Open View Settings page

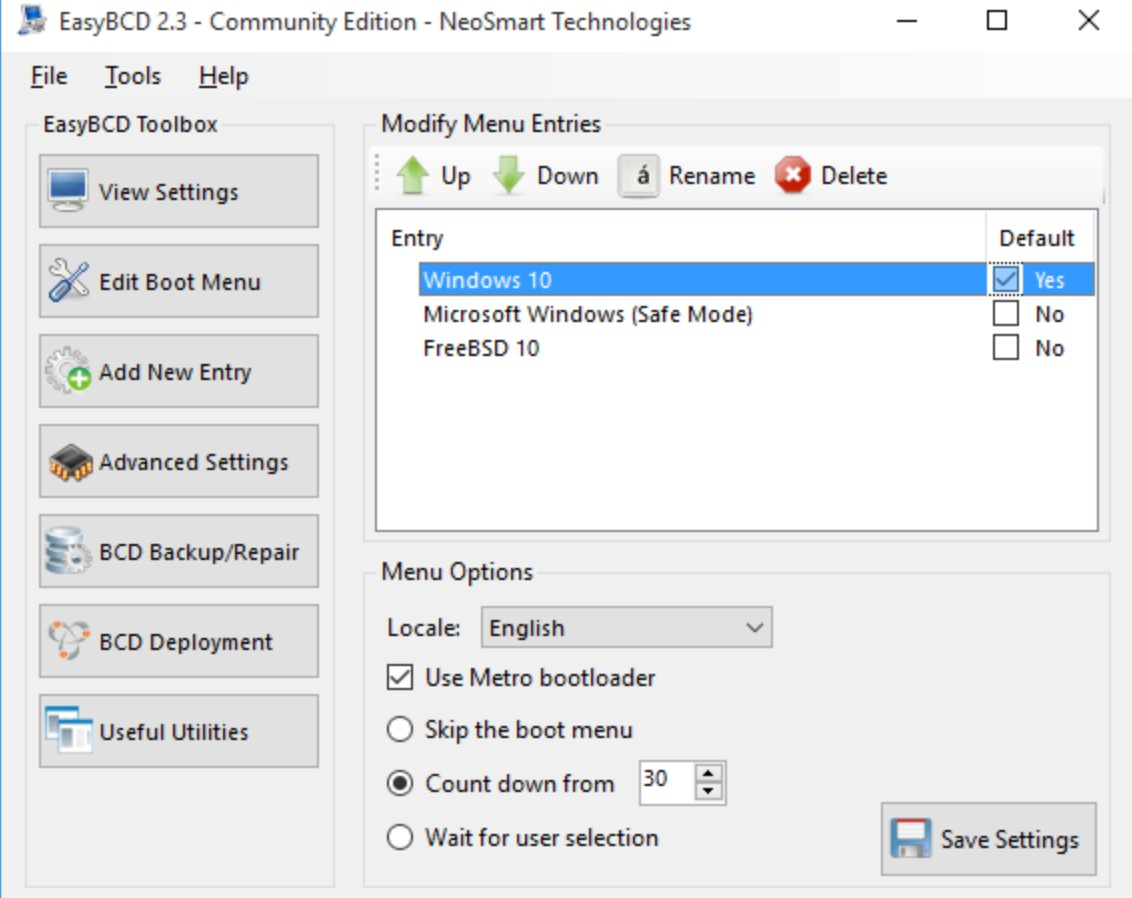[x=179, y=191]
